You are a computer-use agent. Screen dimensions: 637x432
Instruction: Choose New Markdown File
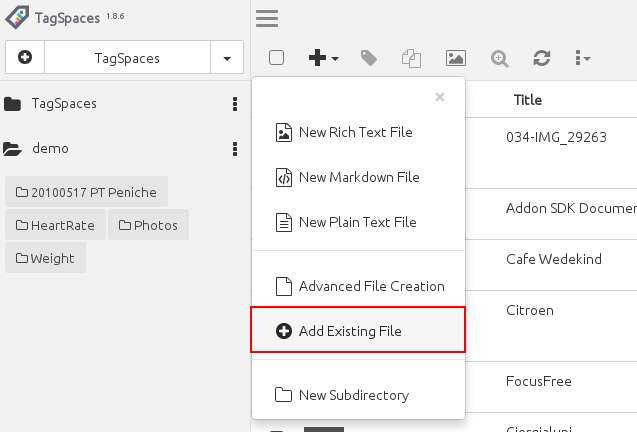tap(358, 178)
